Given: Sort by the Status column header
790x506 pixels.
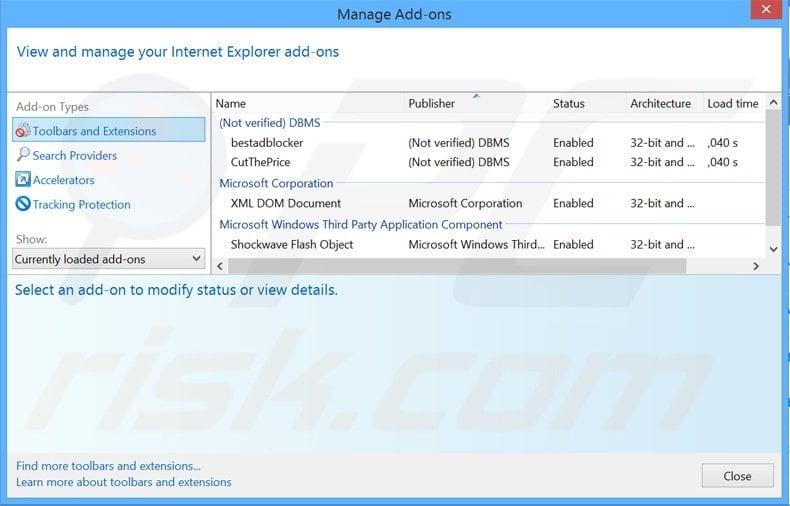Looking at the screenshot, I should coord(569,104).
